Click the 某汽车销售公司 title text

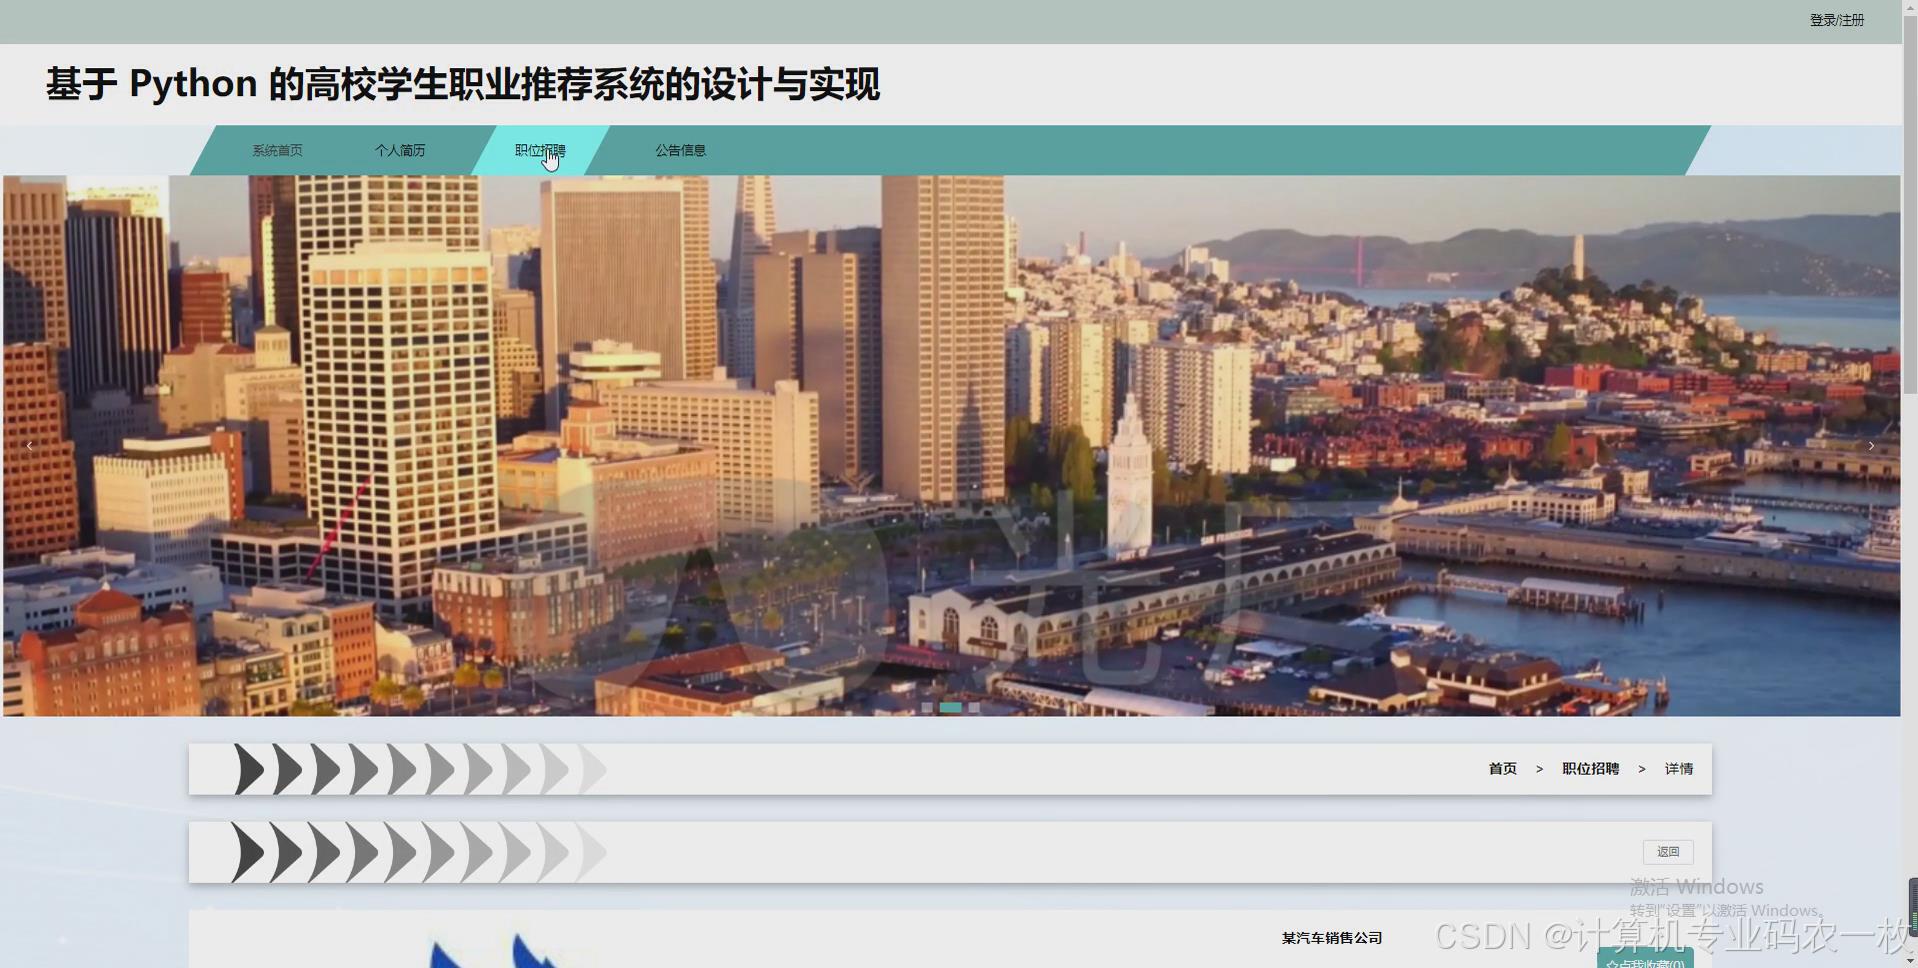tap(1332, 938)
